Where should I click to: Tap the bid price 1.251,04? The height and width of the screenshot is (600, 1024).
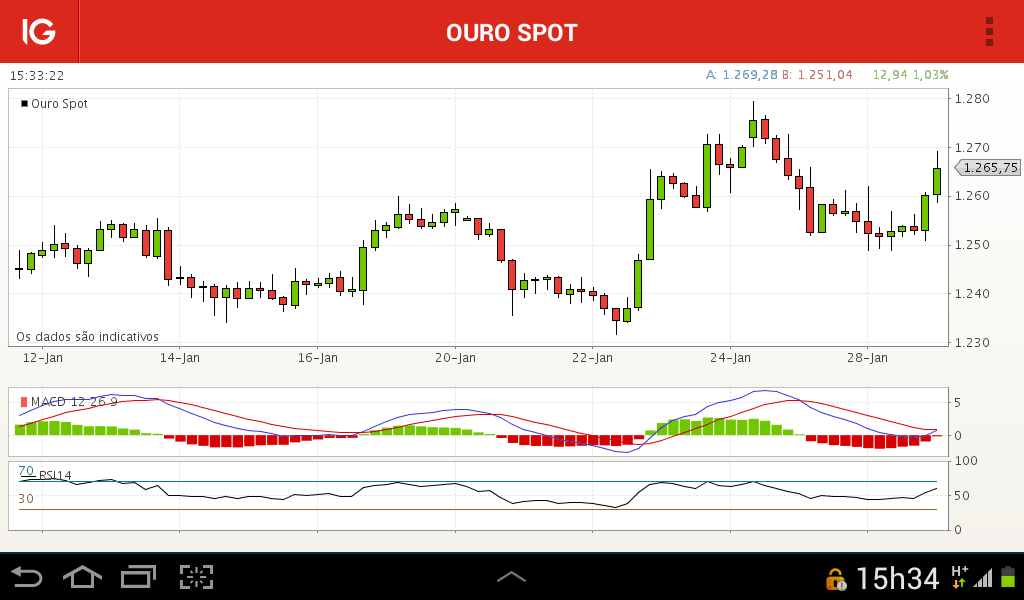(825, 75)
